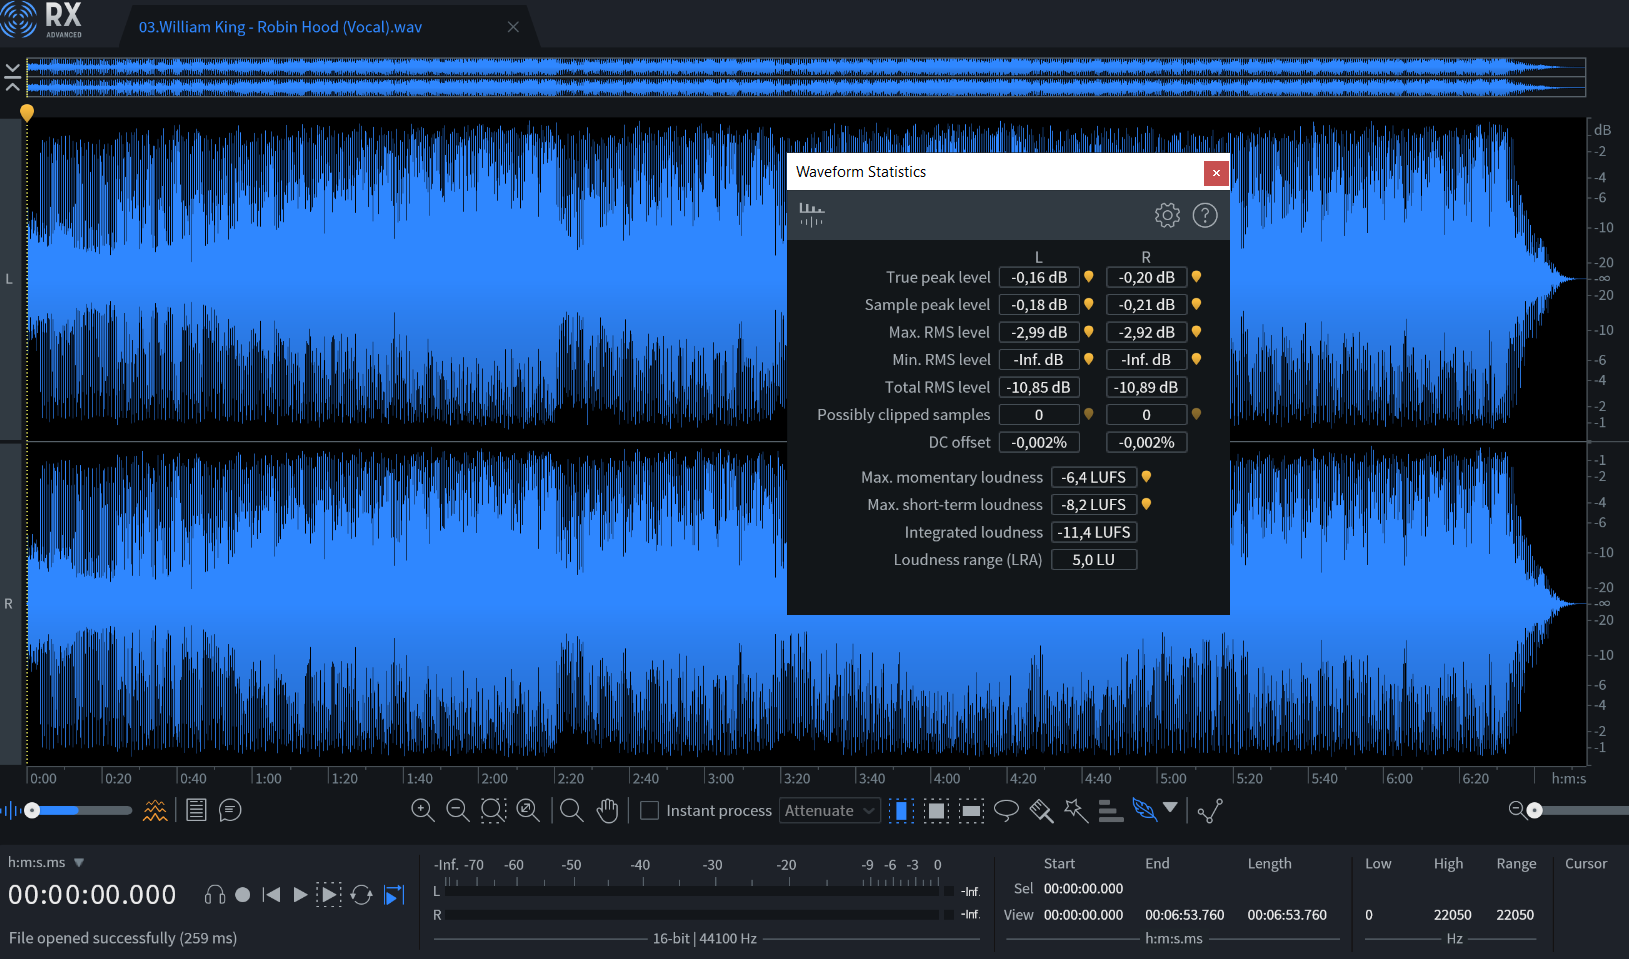The width and height of the screenshot is (1629, 959).
Task: Close the Robin Hood (Vocal).wav tab
Action: [513, 27]
